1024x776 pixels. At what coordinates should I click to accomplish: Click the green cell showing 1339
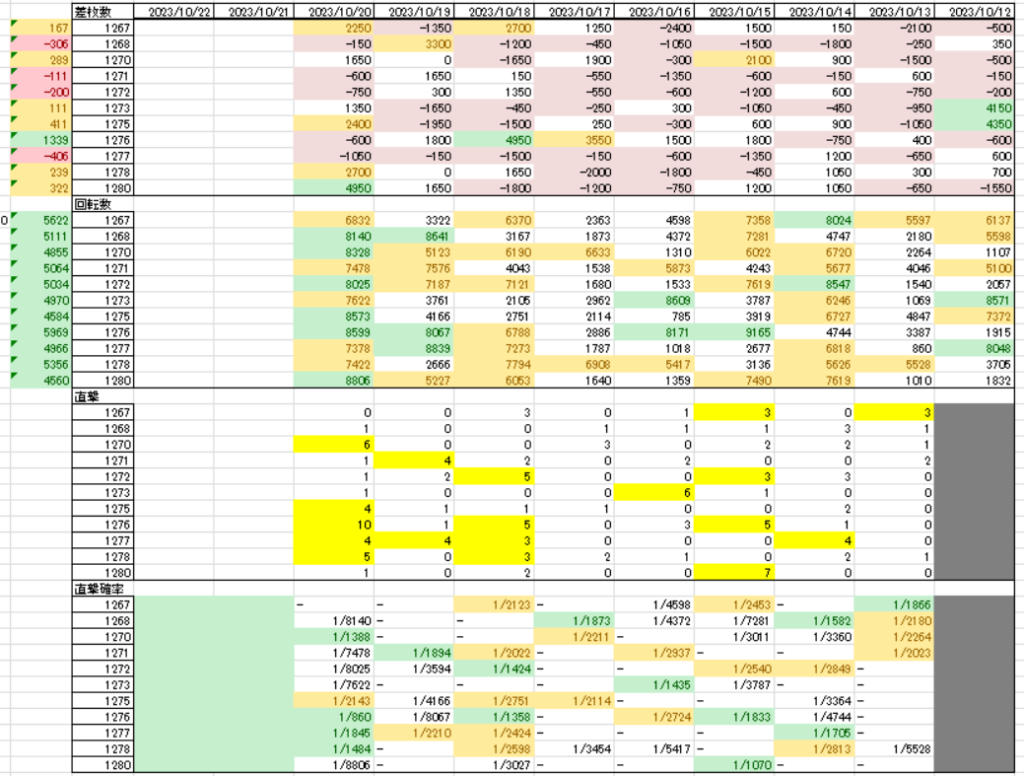(x=40, y=140)
